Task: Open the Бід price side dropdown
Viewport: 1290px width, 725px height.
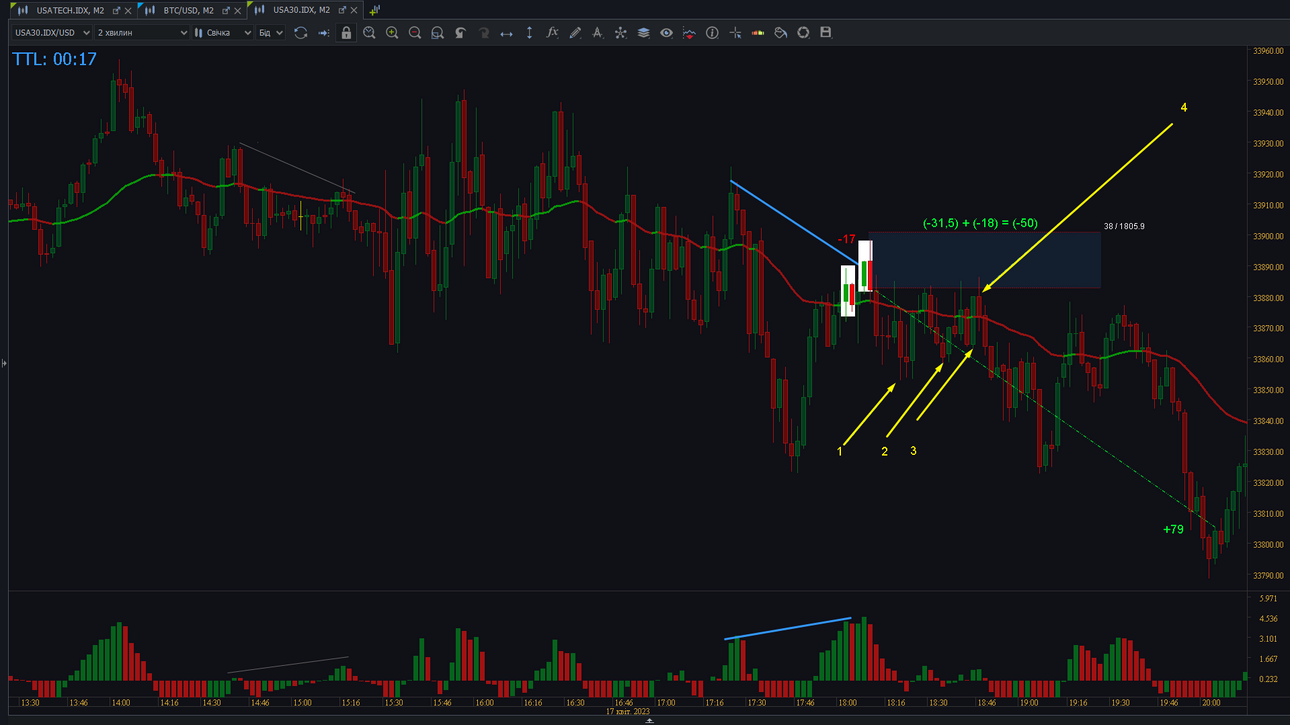Action: click(x=271, y=33)
